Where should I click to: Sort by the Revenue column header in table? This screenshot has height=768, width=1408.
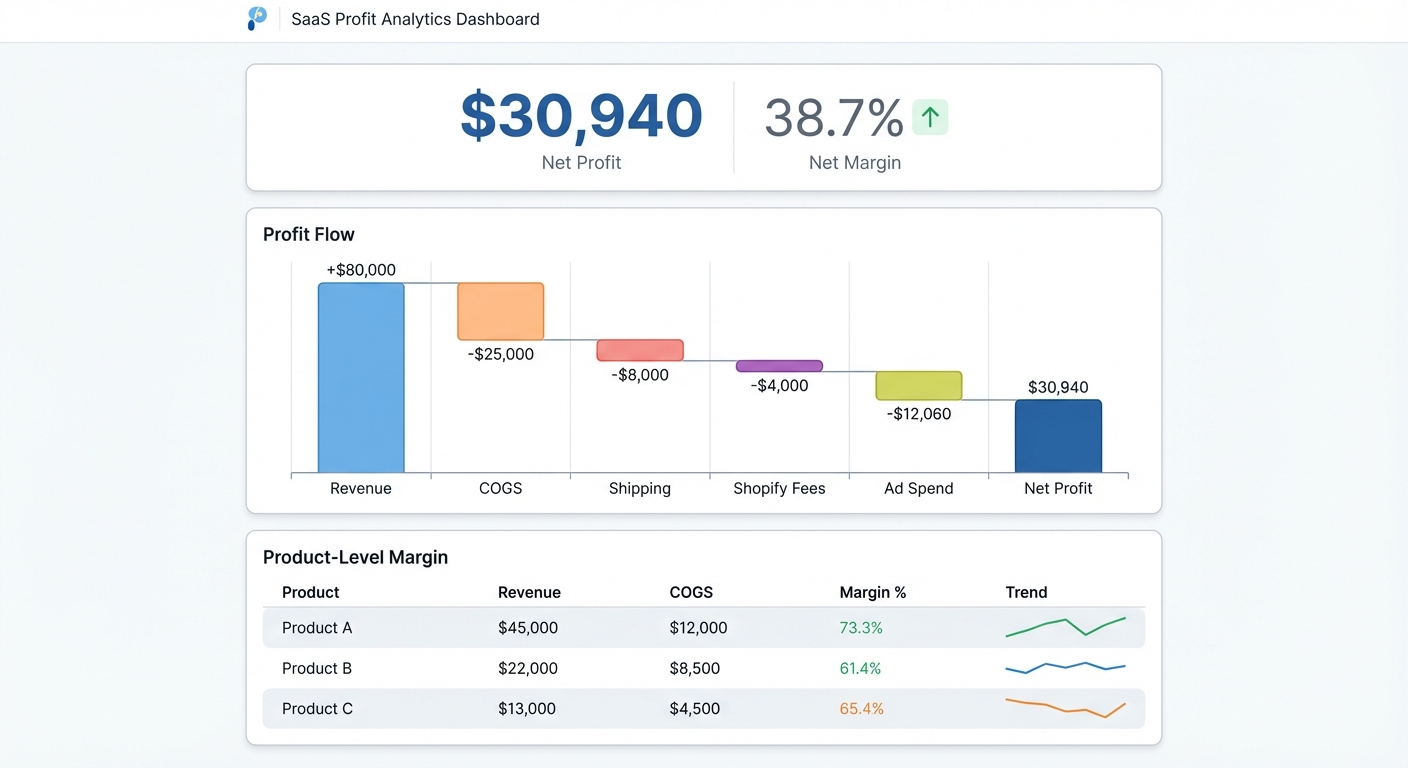529,592
